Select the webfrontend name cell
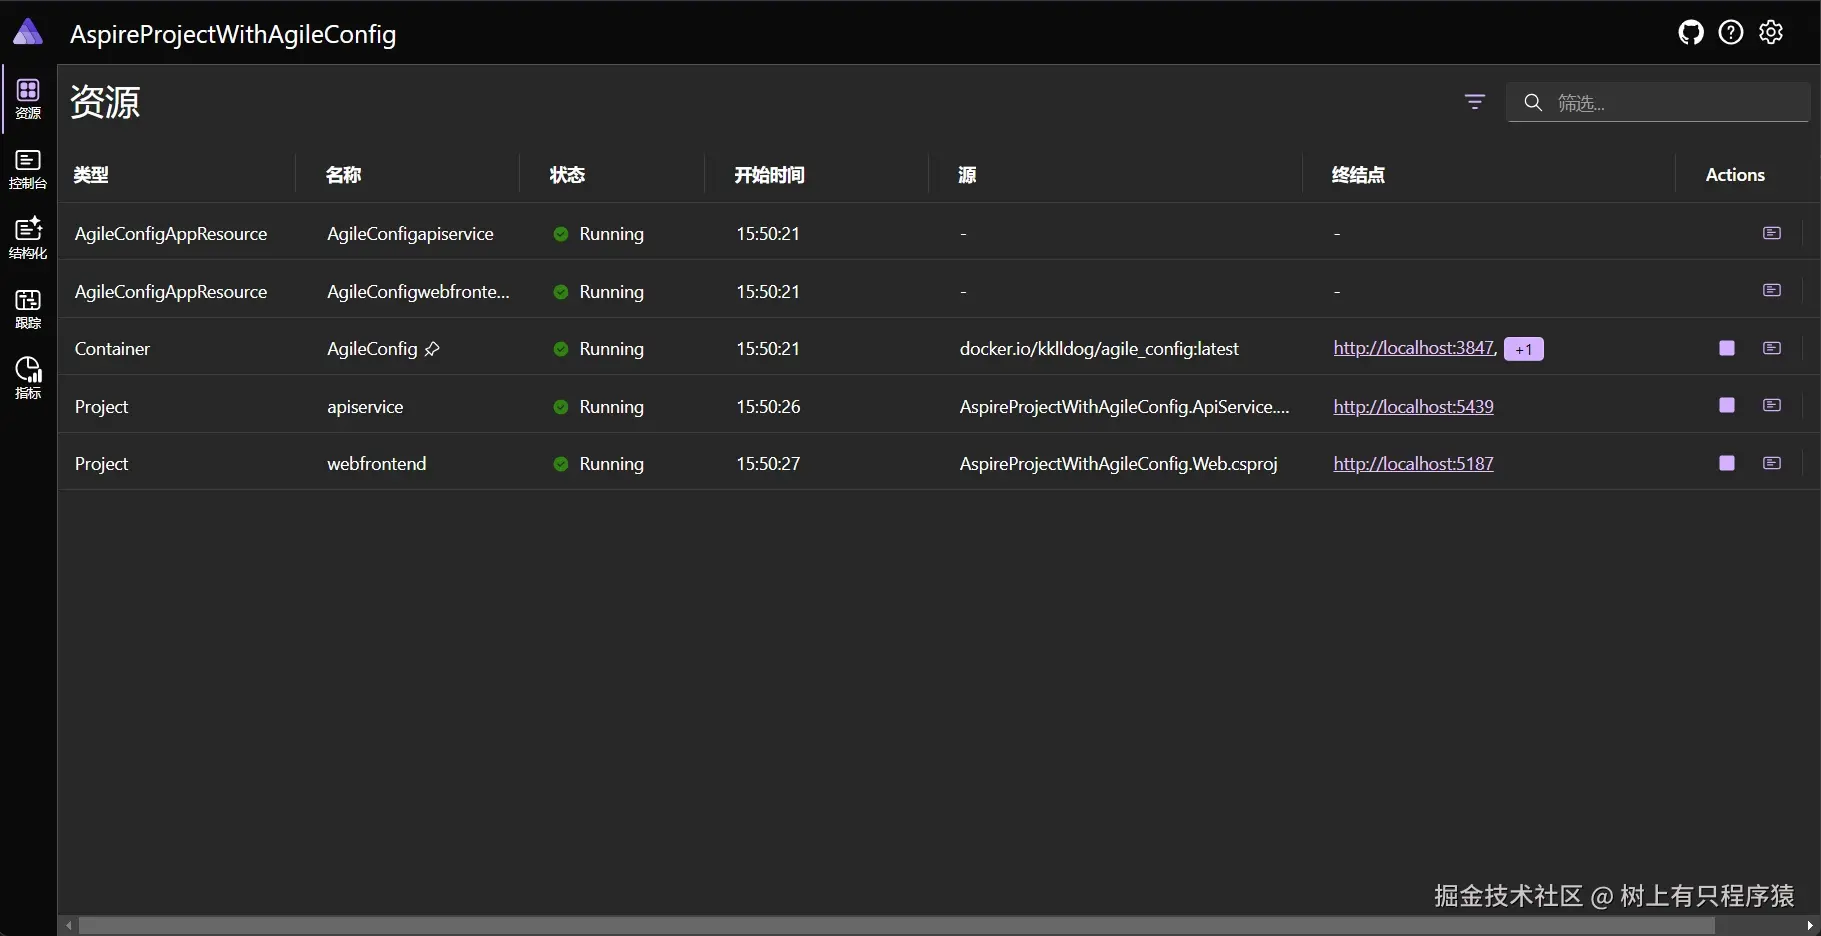 (x=377, y=464)
